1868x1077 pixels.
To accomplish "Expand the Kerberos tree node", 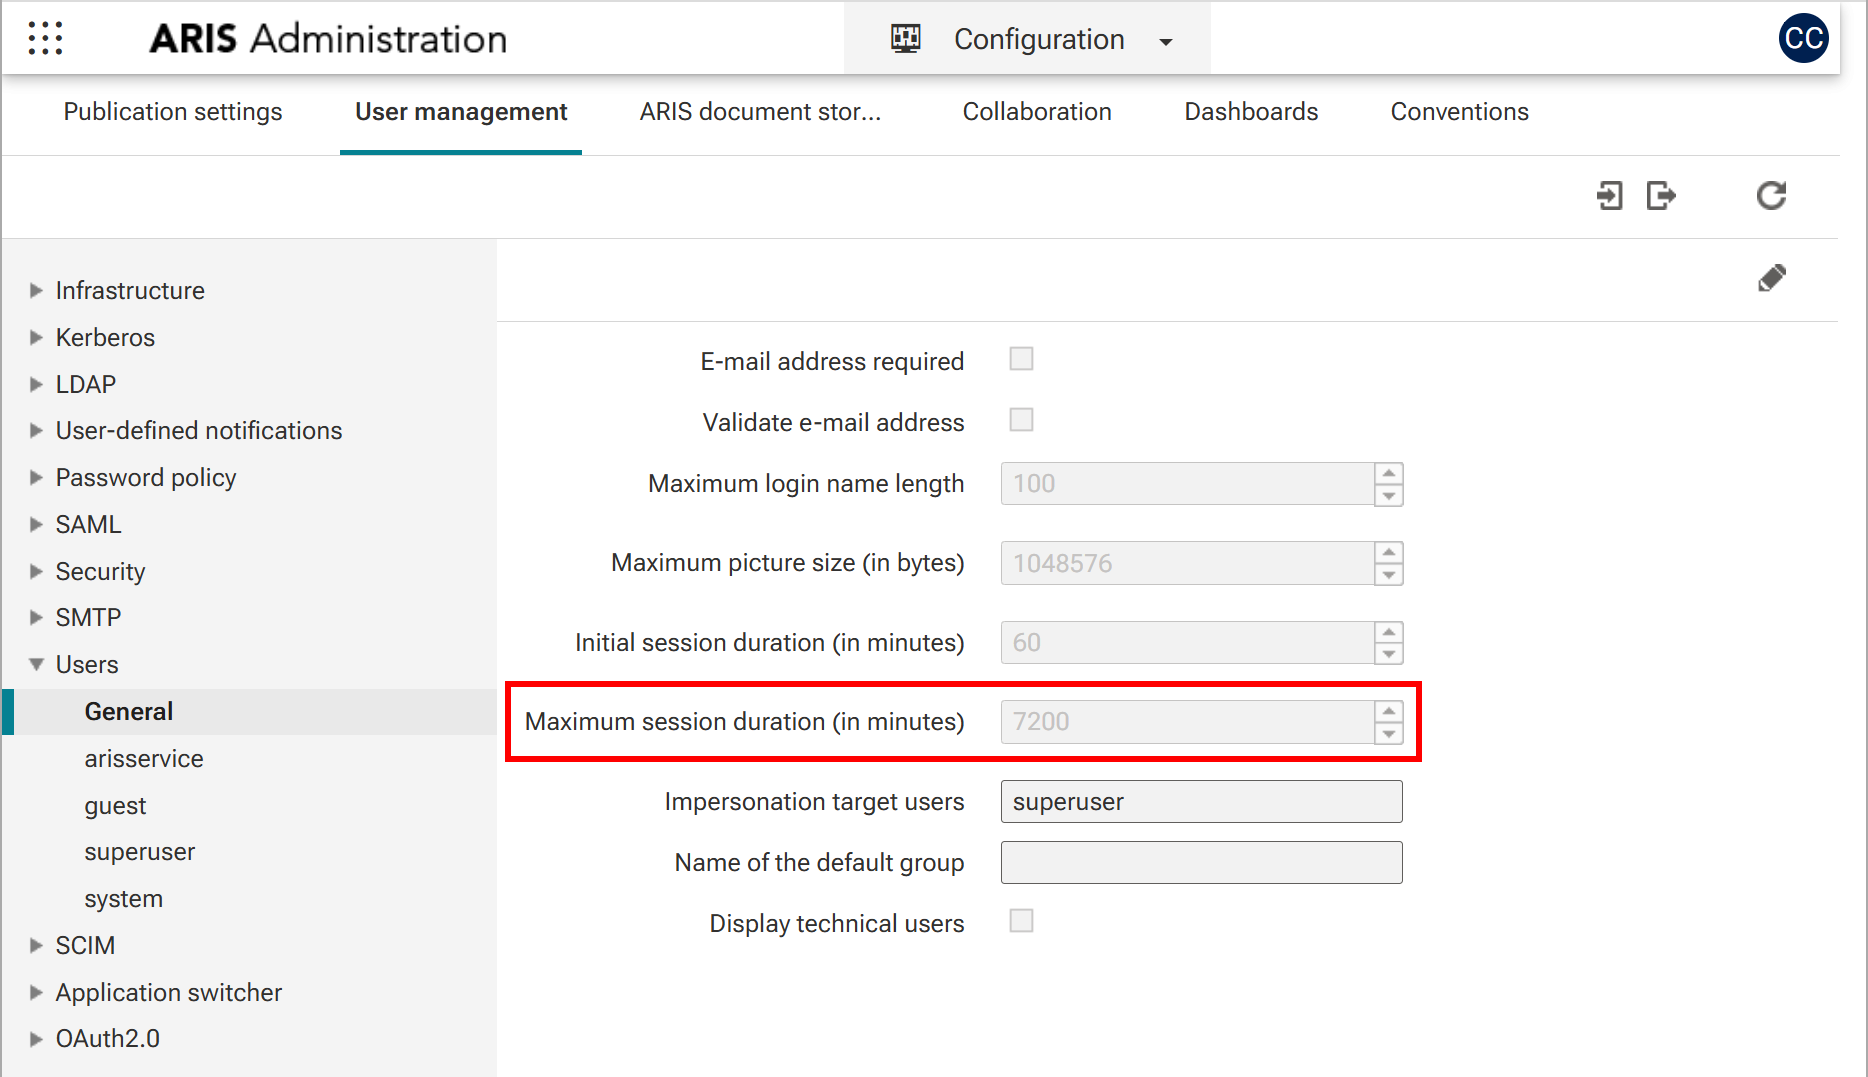I will click(x=36, y=337).
